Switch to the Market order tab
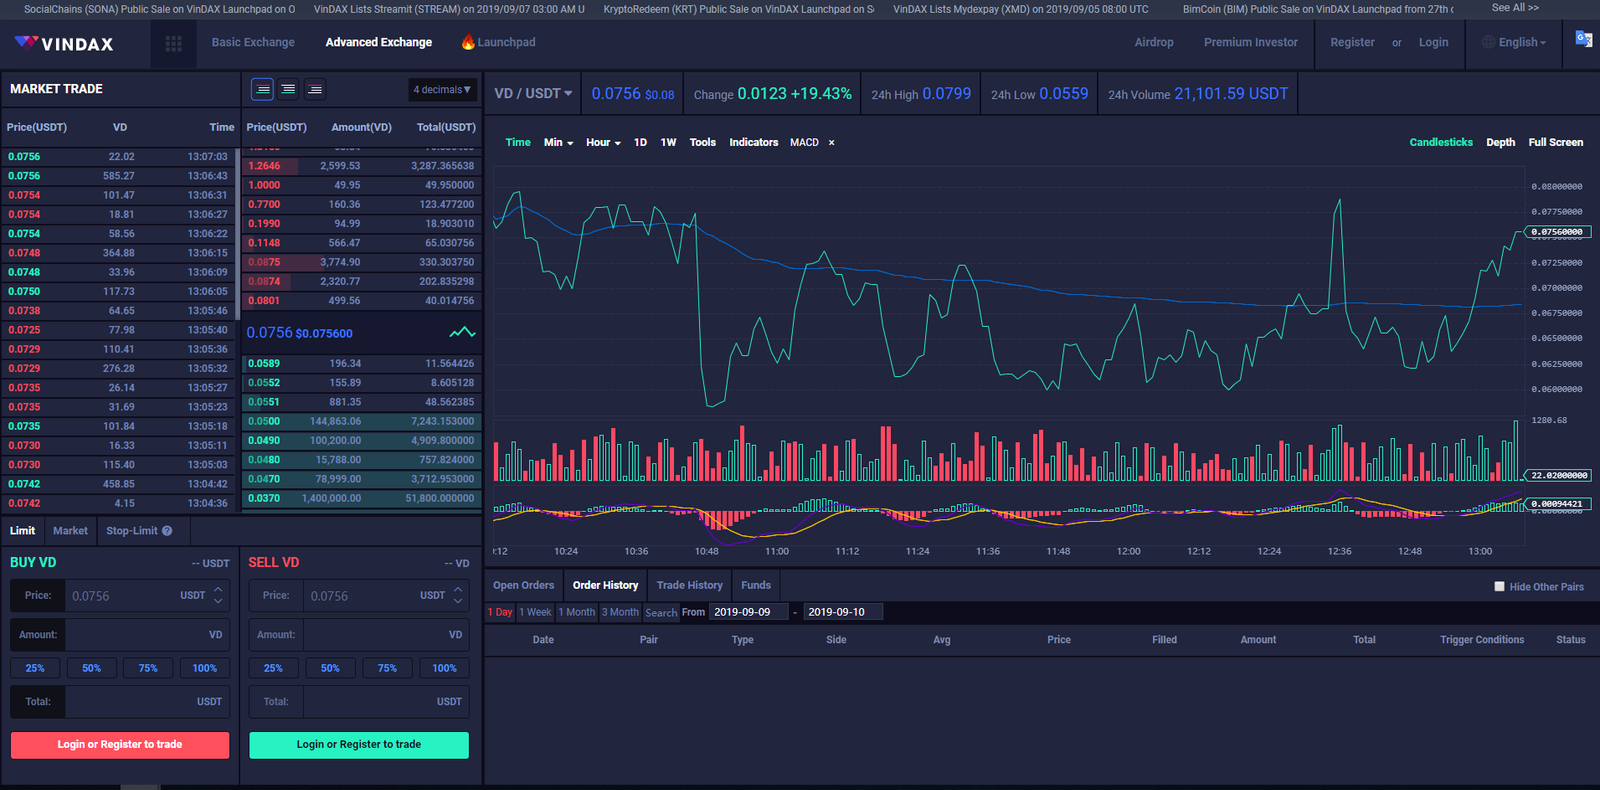The width and height of the screenshot is (1600, 790). 70,531
